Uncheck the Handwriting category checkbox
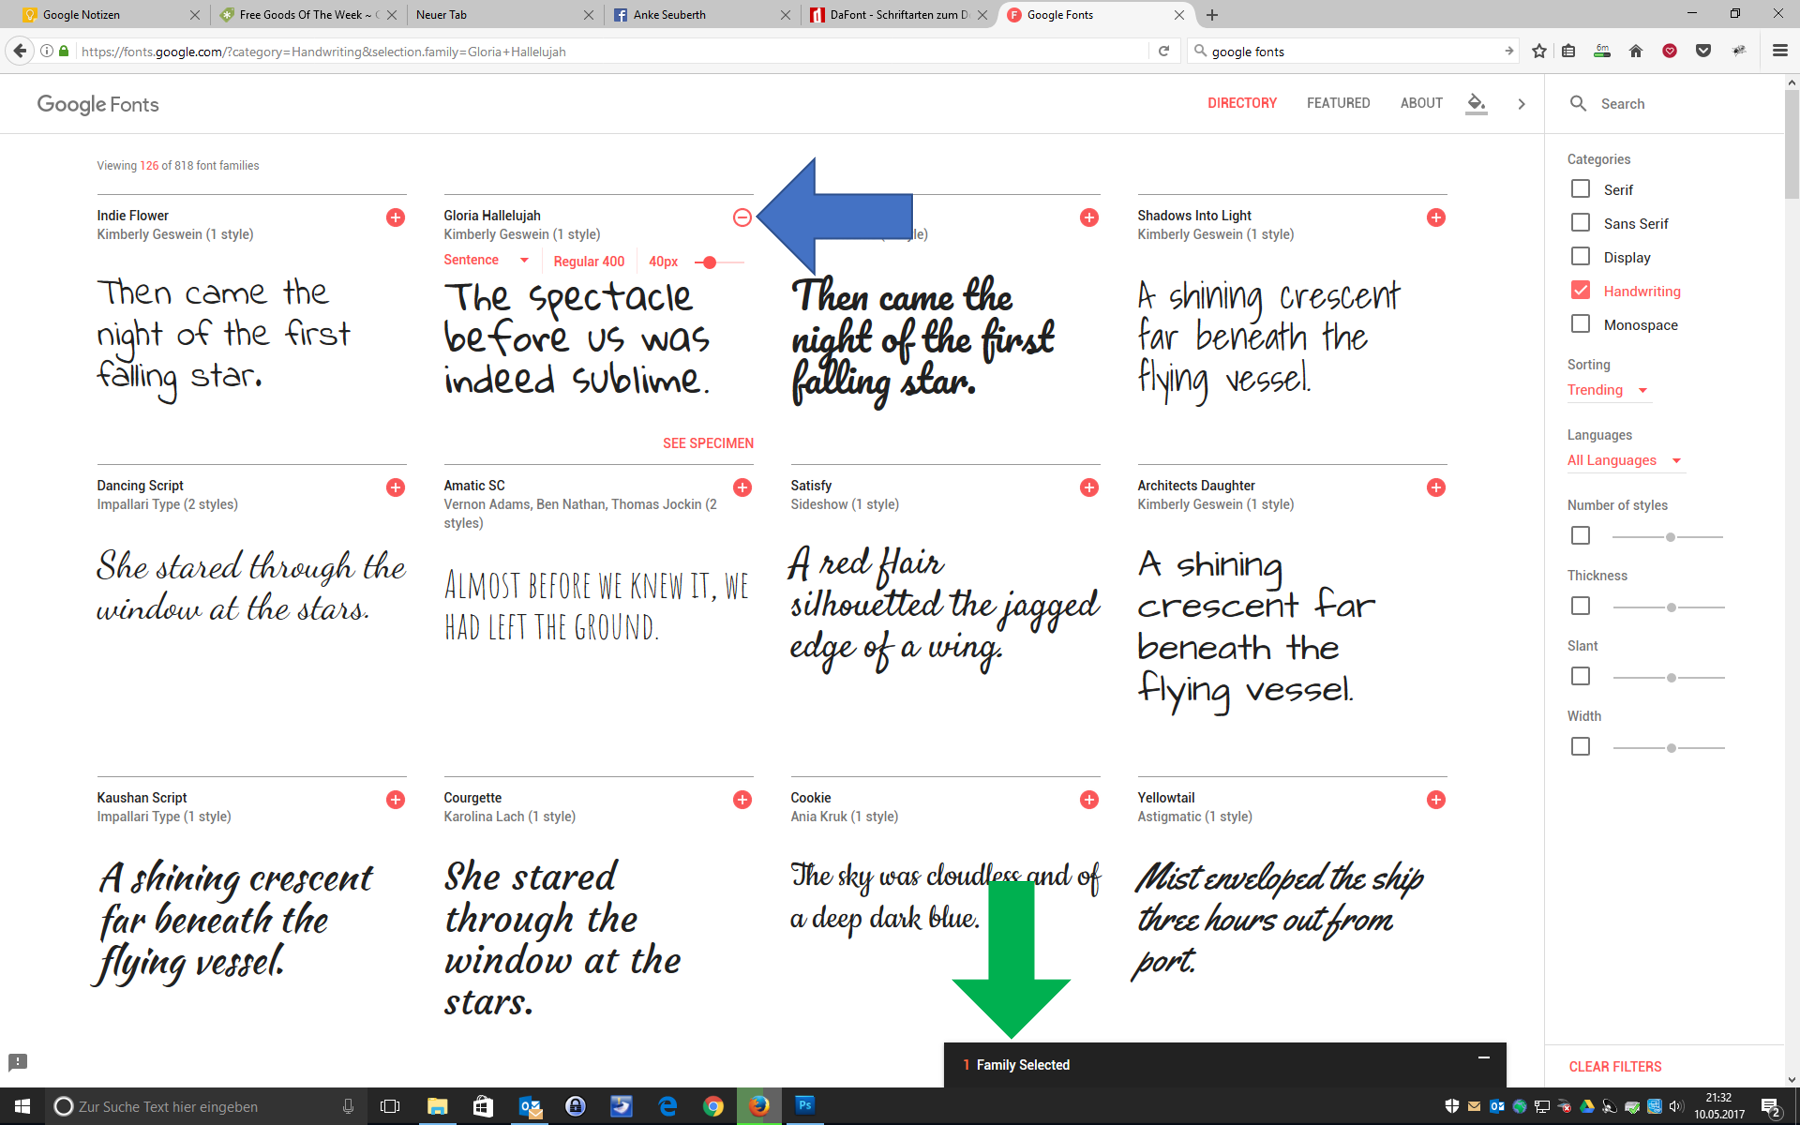Screen dimensions: 1800x1125 point(1580,290)
